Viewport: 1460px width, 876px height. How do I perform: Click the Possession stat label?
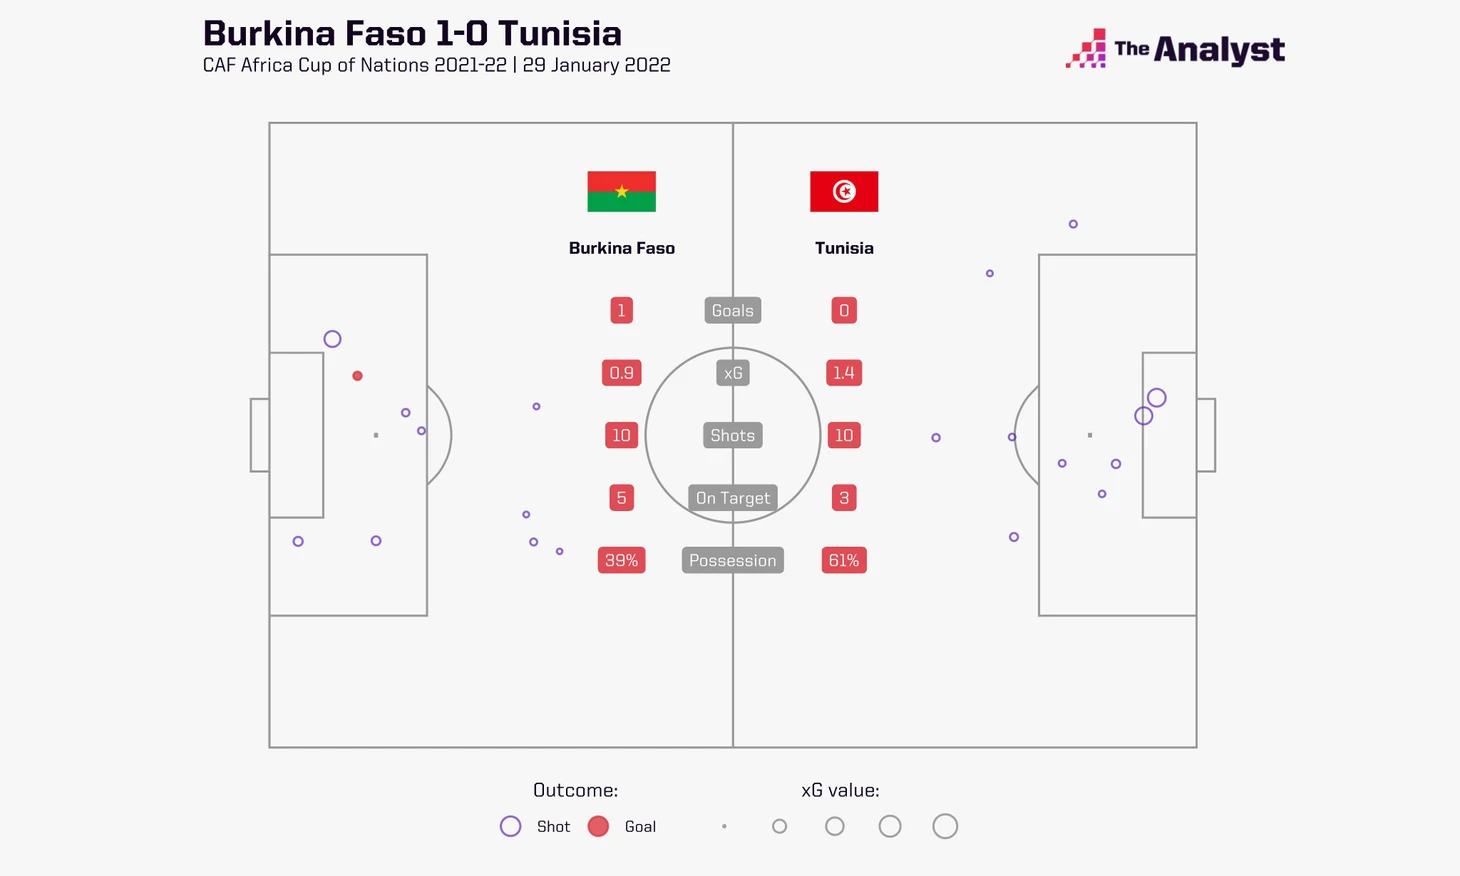733,560
